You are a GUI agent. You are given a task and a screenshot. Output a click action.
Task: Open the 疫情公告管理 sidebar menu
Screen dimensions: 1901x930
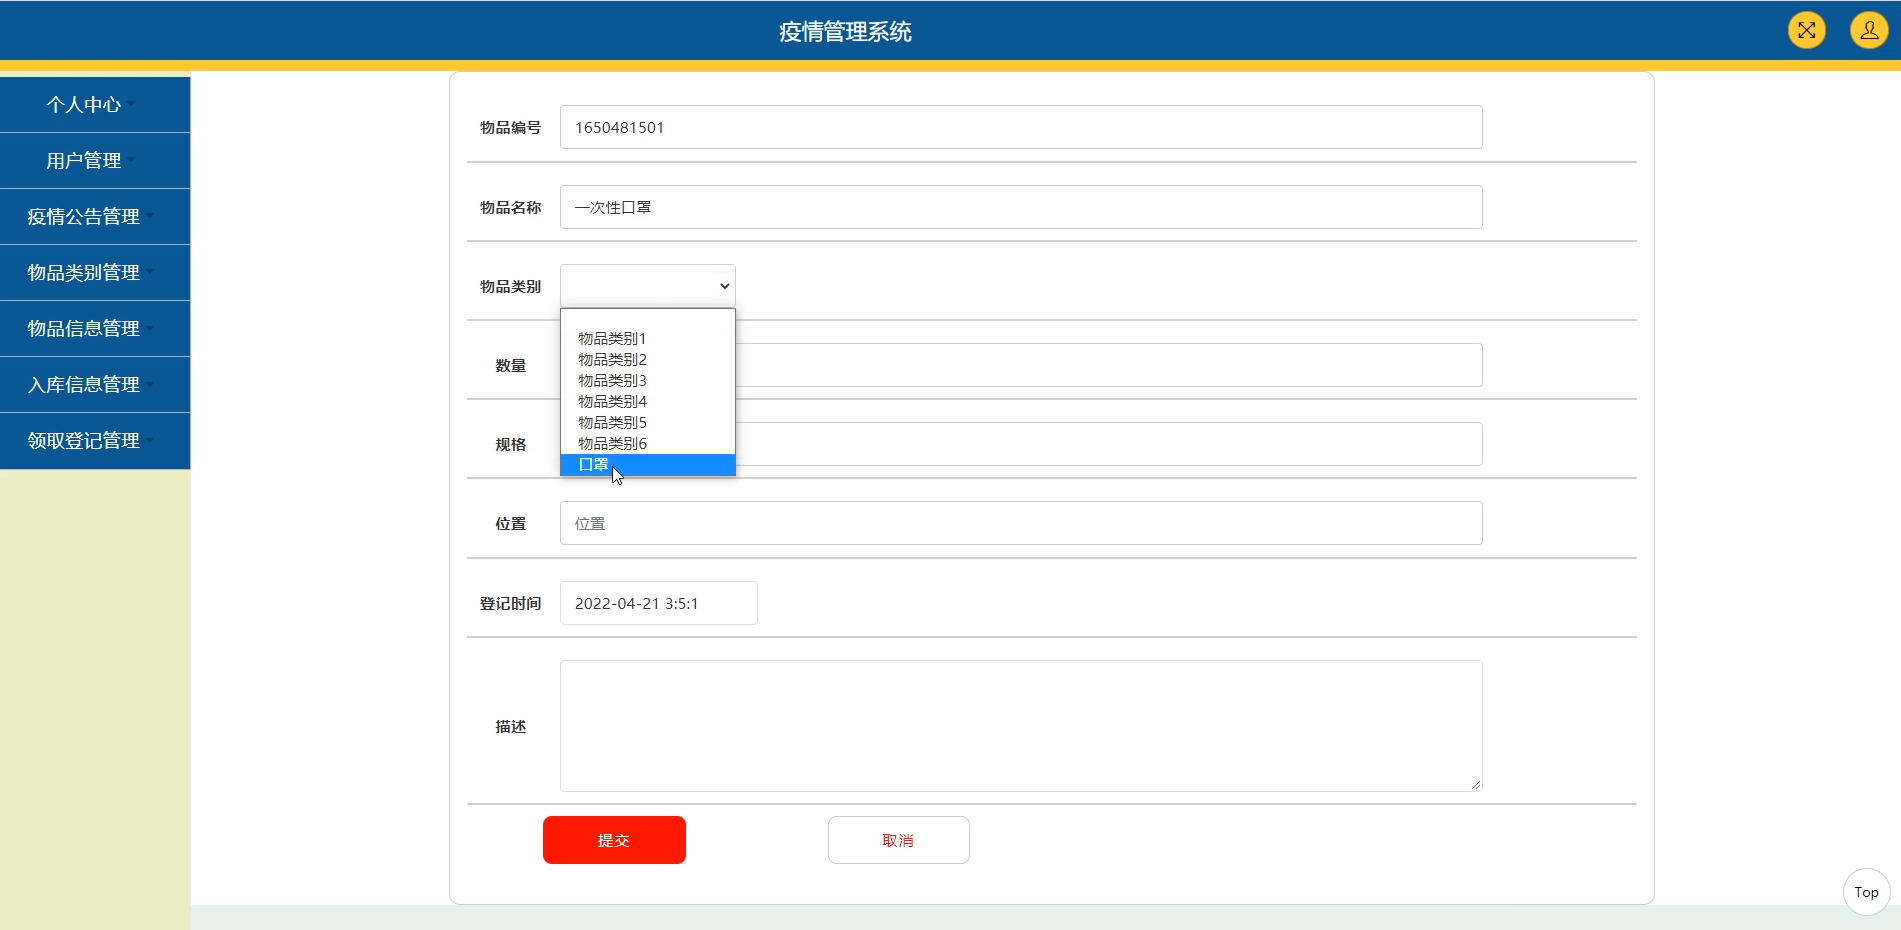(x=95, y=217)
